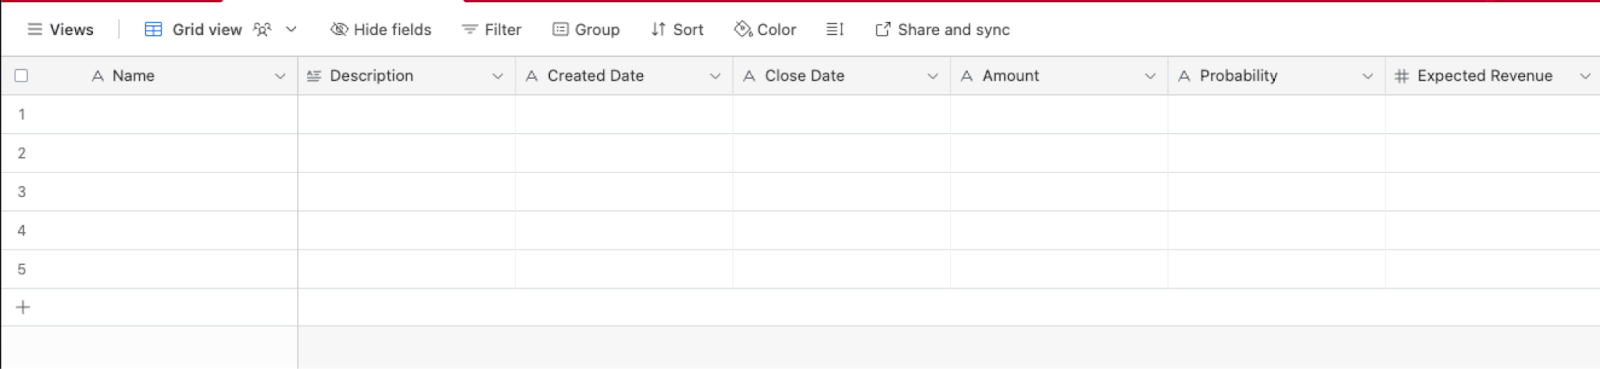Click the Expected Revenue number field icon
1600x369 pixels.
click(x=1402, y=76)
